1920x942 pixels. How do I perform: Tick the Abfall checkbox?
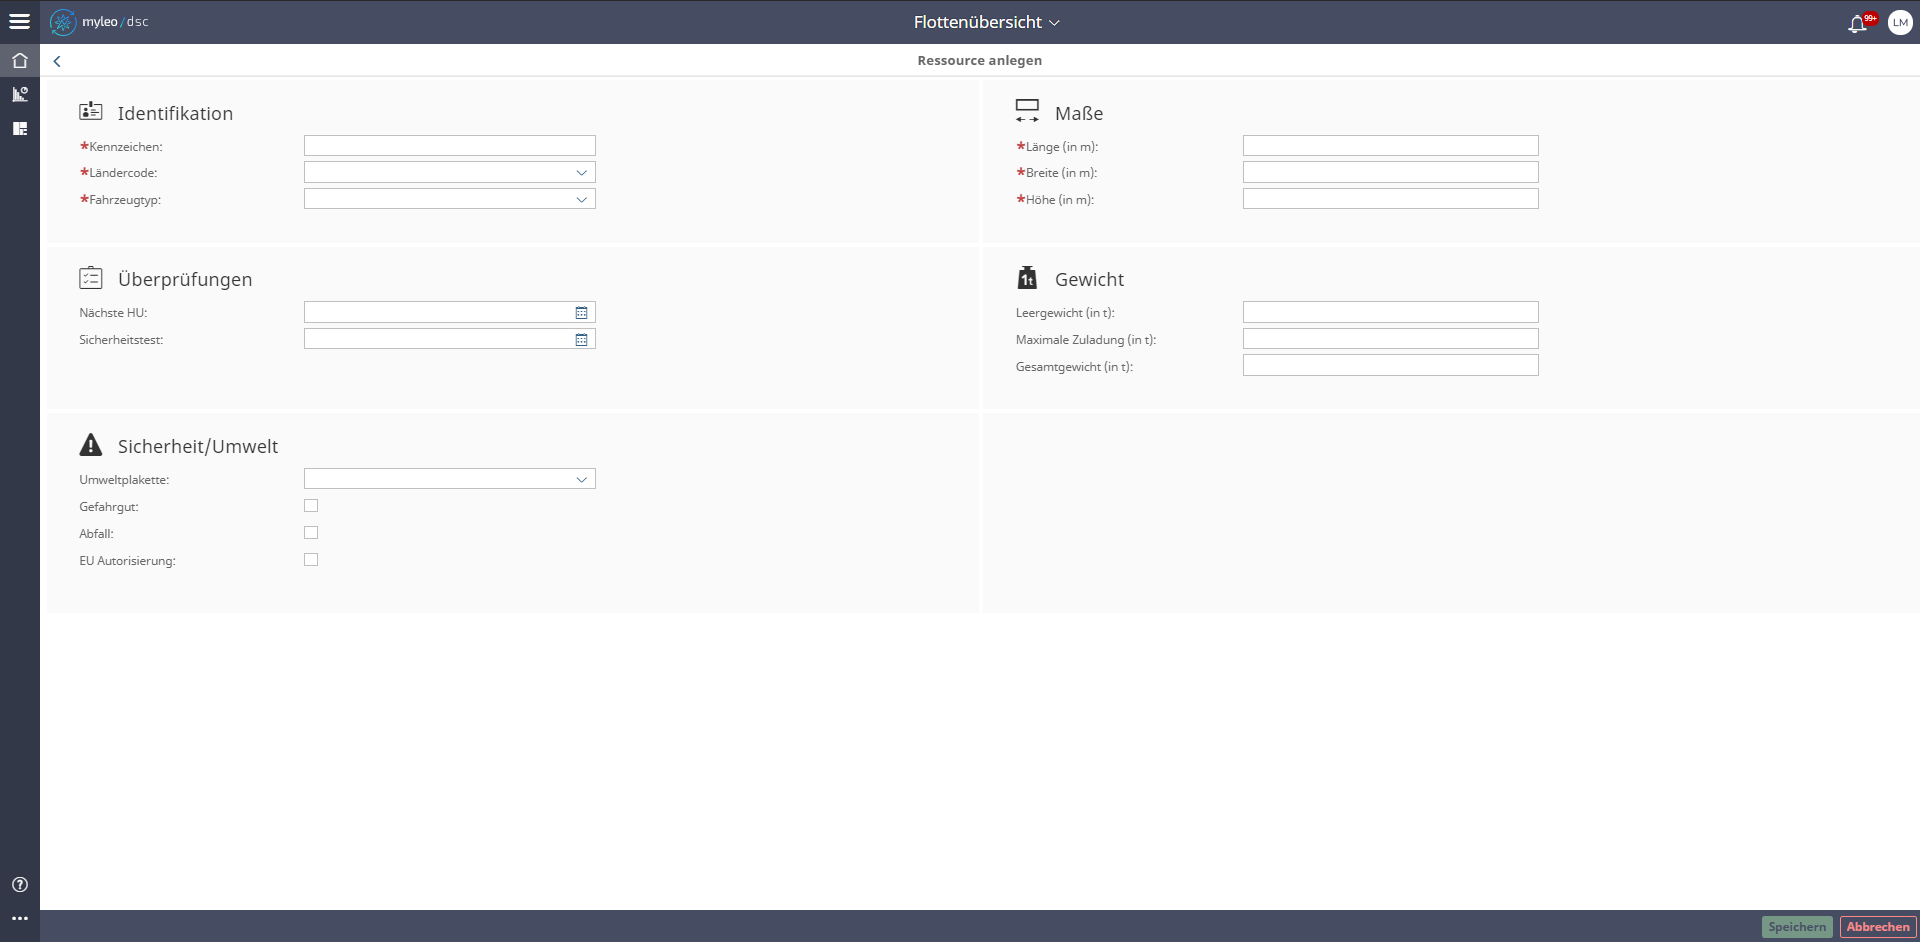click(x=311, y=533)
